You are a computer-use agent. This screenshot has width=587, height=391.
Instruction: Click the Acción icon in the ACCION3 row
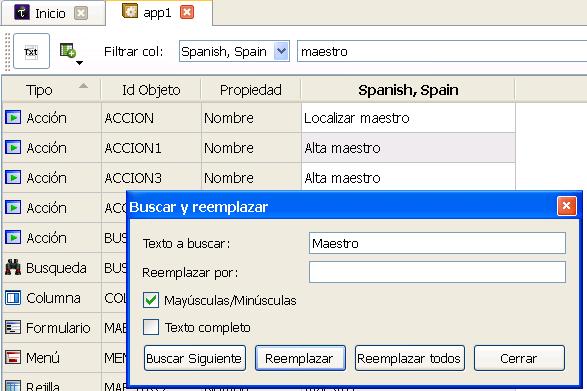13,178
